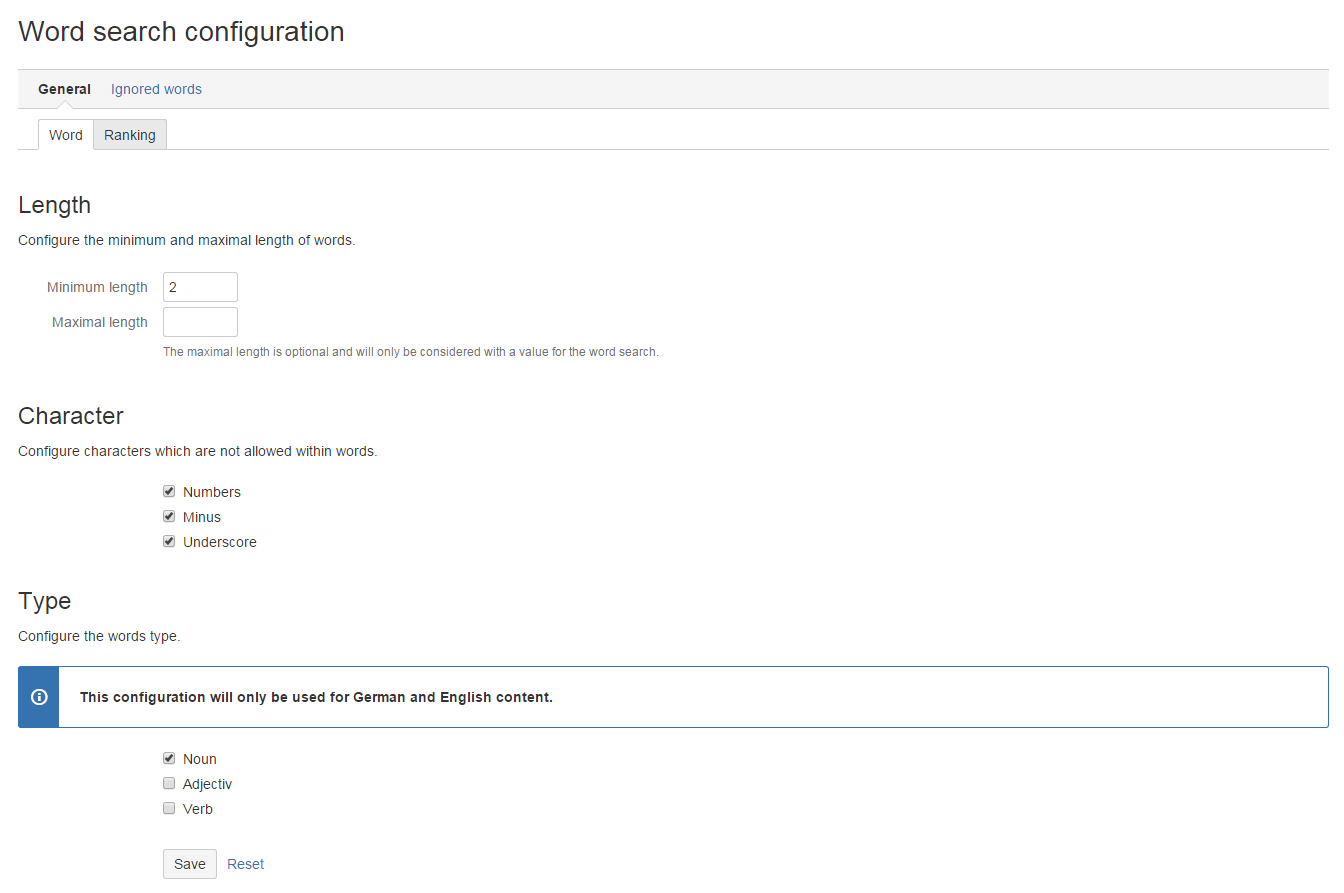Click the Minimum length label
The image size is (1344, 893).
point(97,287)
